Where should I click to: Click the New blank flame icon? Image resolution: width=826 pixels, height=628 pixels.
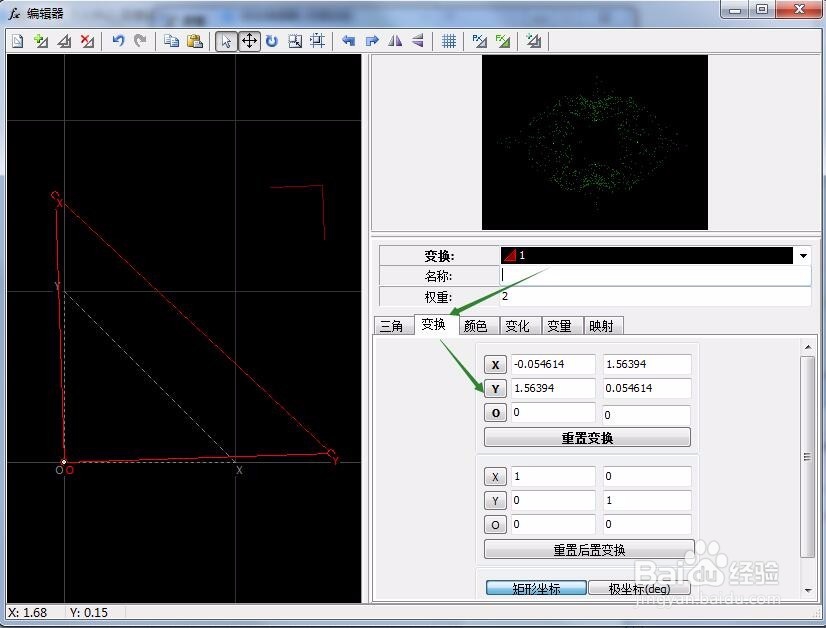pyautogui.click(x=17, y=41)
